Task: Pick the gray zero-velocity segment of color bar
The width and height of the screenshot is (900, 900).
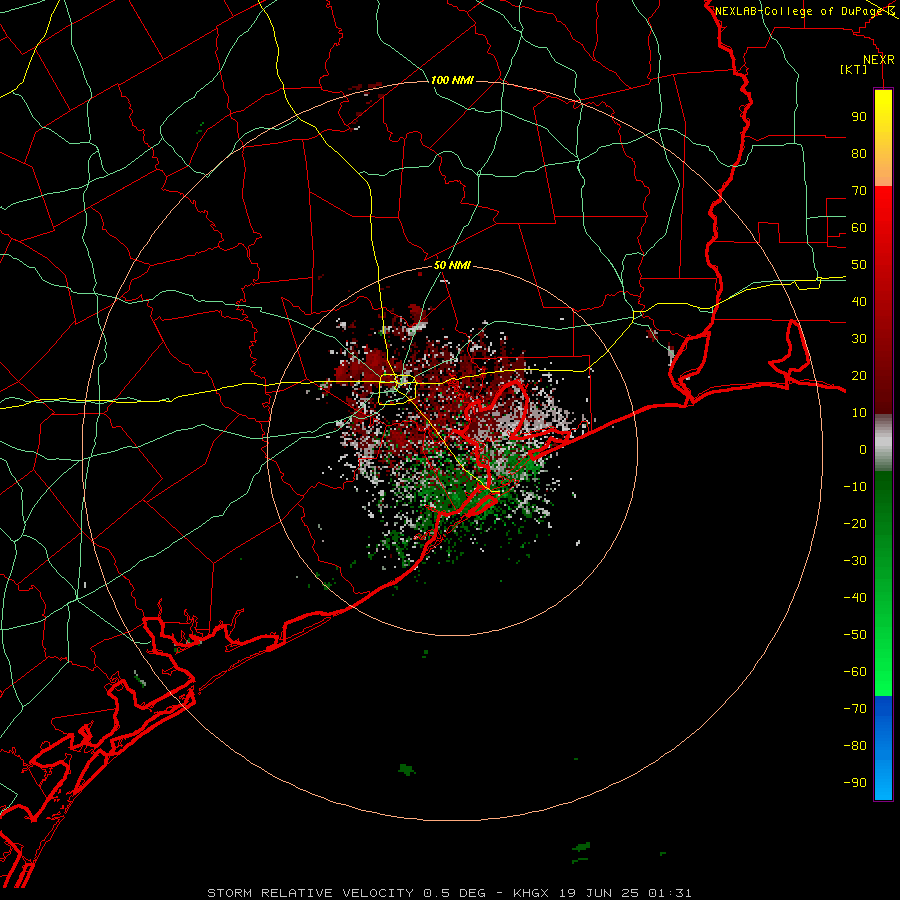Action: (x=883, y=443)
